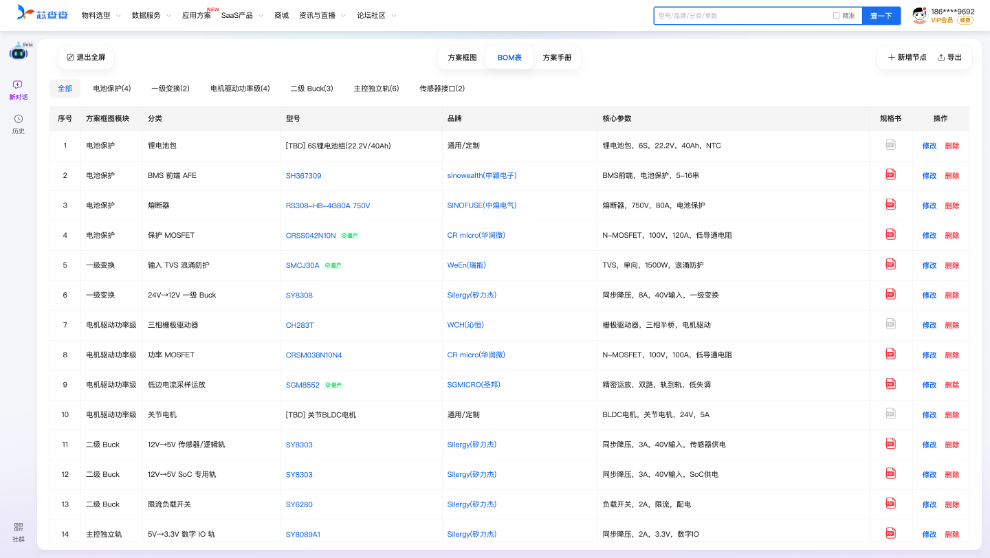Filter by 二级 Buck(3) tab
990x558 pixels.
pos(312,88)
